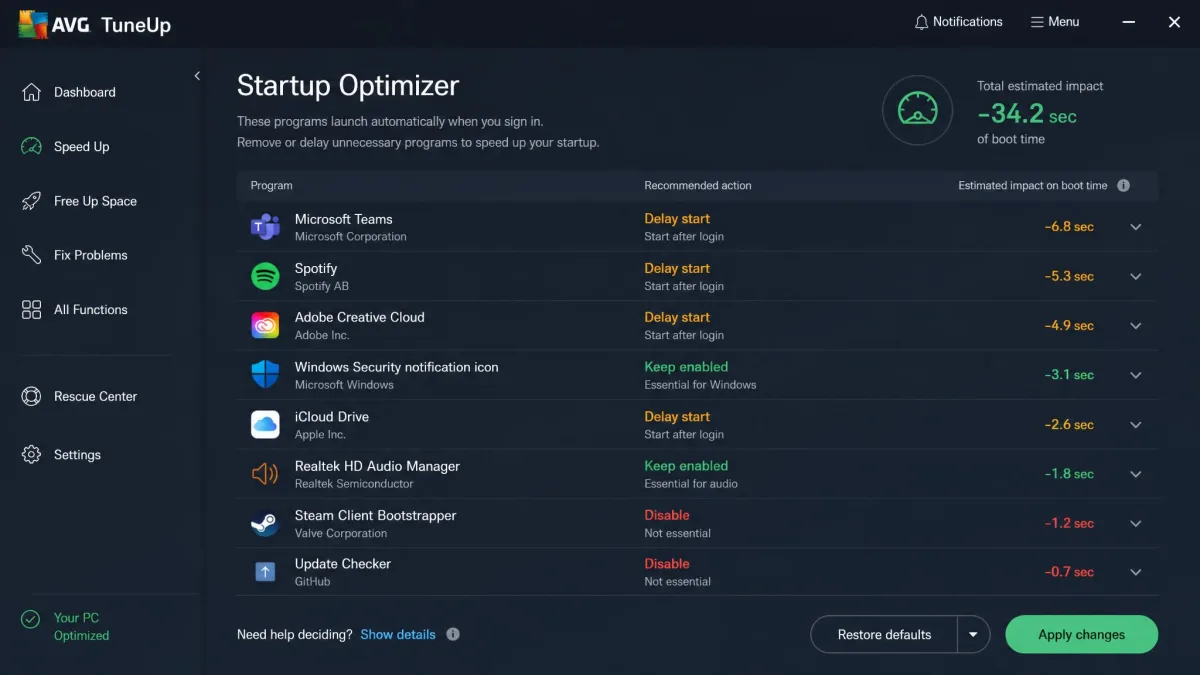Click the Program column header
Viewport: 1200px width, 675px height.
(x=271, y=185)
